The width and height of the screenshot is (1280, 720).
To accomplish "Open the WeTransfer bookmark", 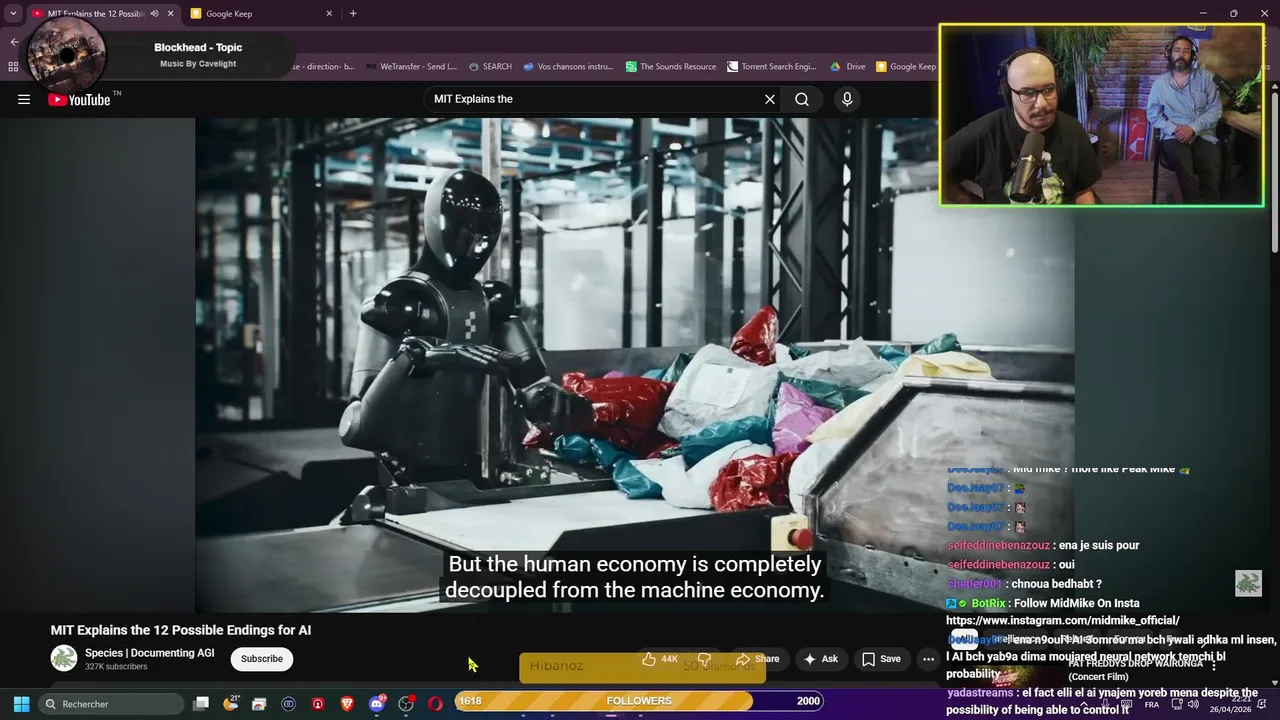I will click(x=411, y=67).
